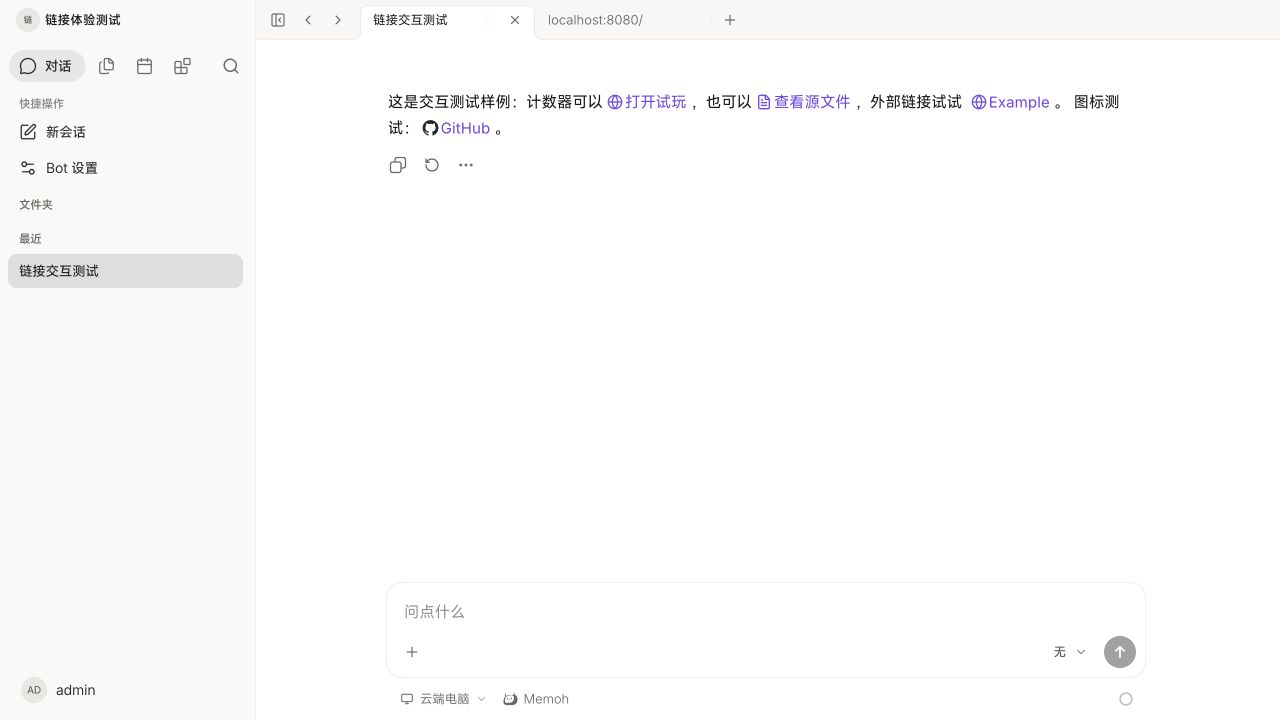The width and height of the screenshot is (1280, 720).
Task: Click the 快捷操作 section heading
Action: tap(41, 104)
